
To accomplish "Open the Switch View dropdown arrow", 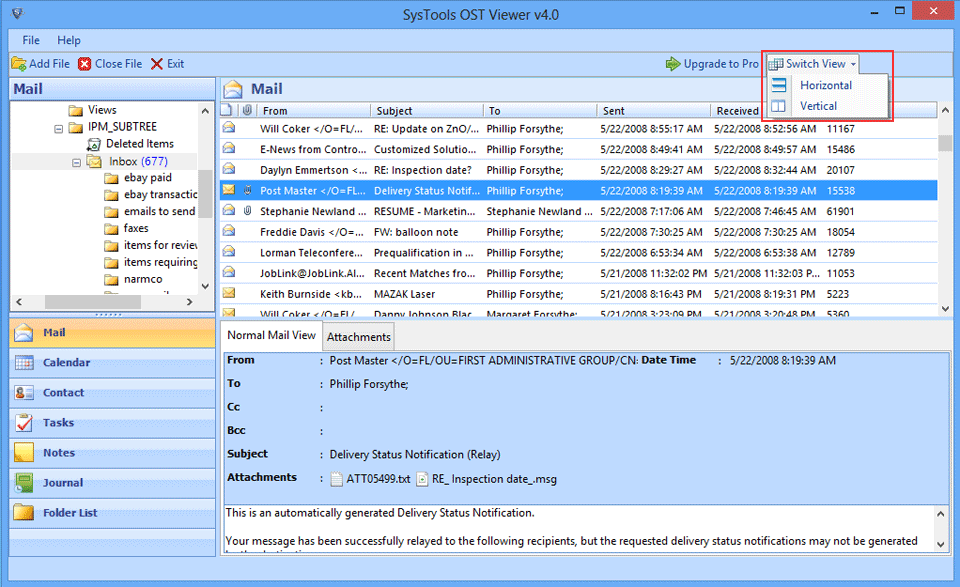I will pyautogui.click(x=853, y=64).
